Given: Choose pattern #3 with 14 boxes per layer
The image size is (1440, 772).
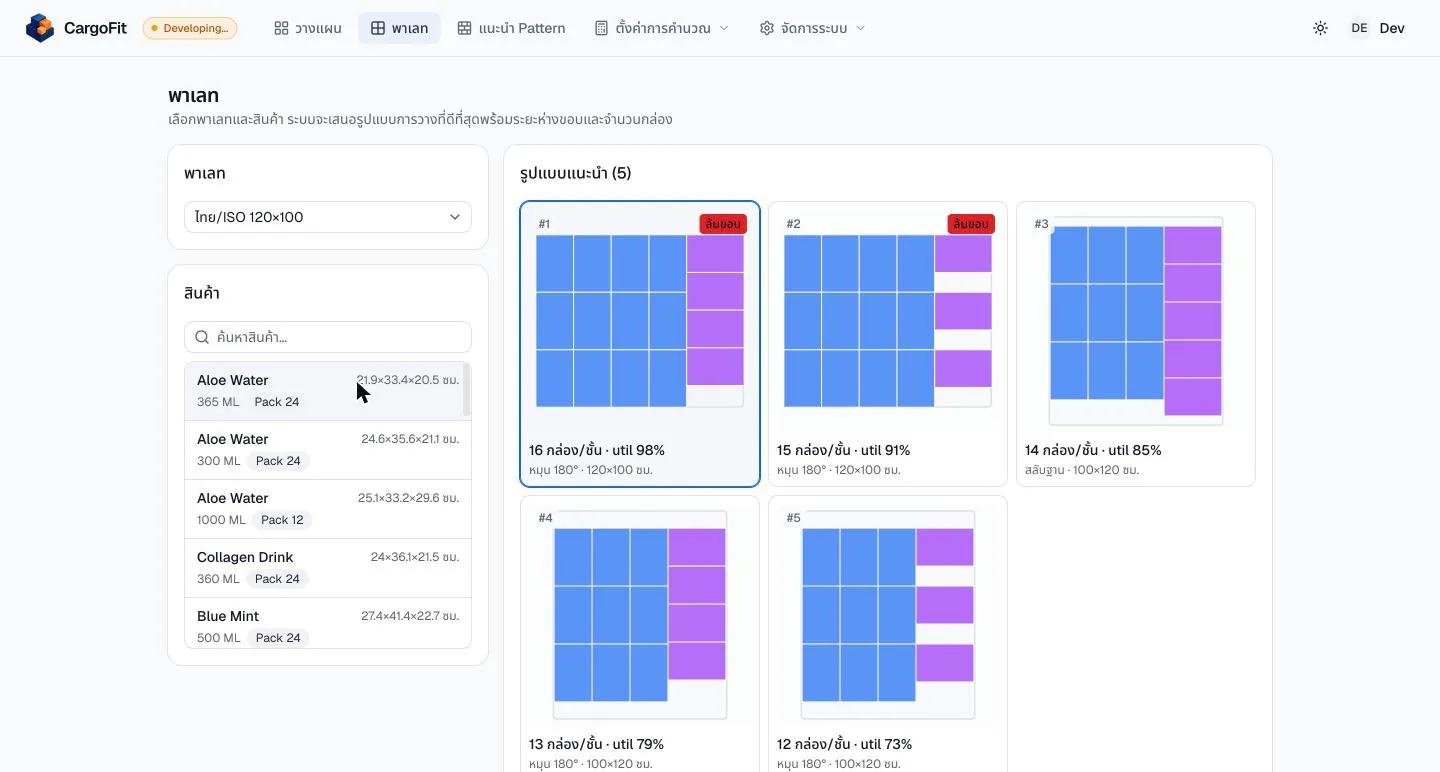Looking at the screenshot, I should pyautogui.click(x=1136, y=344).
